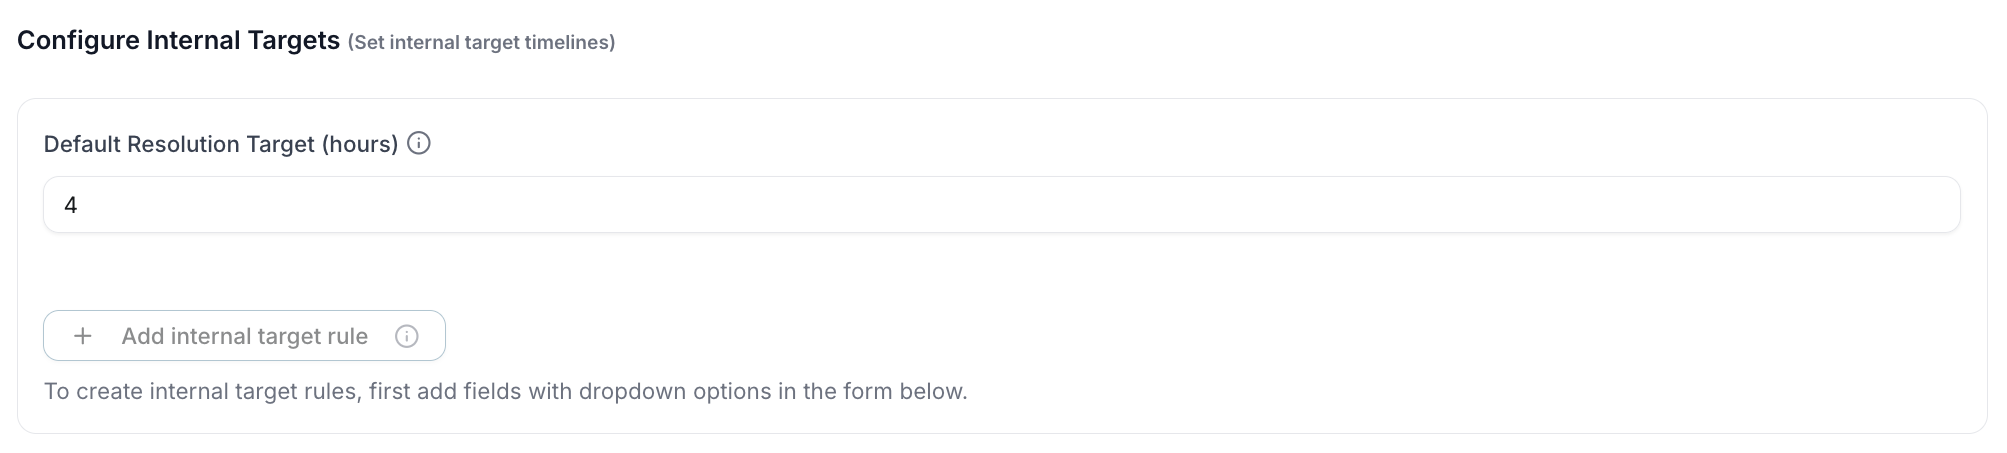The height and width of the screenshot is (453, 2007).
Task: Click the helper text about dropdown option fields
Action: pos(505,391)
